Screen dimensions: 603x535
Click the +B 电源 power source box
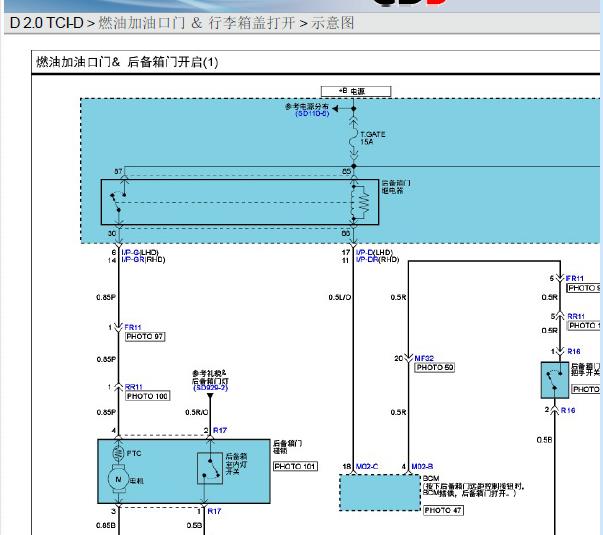[356, 91]
